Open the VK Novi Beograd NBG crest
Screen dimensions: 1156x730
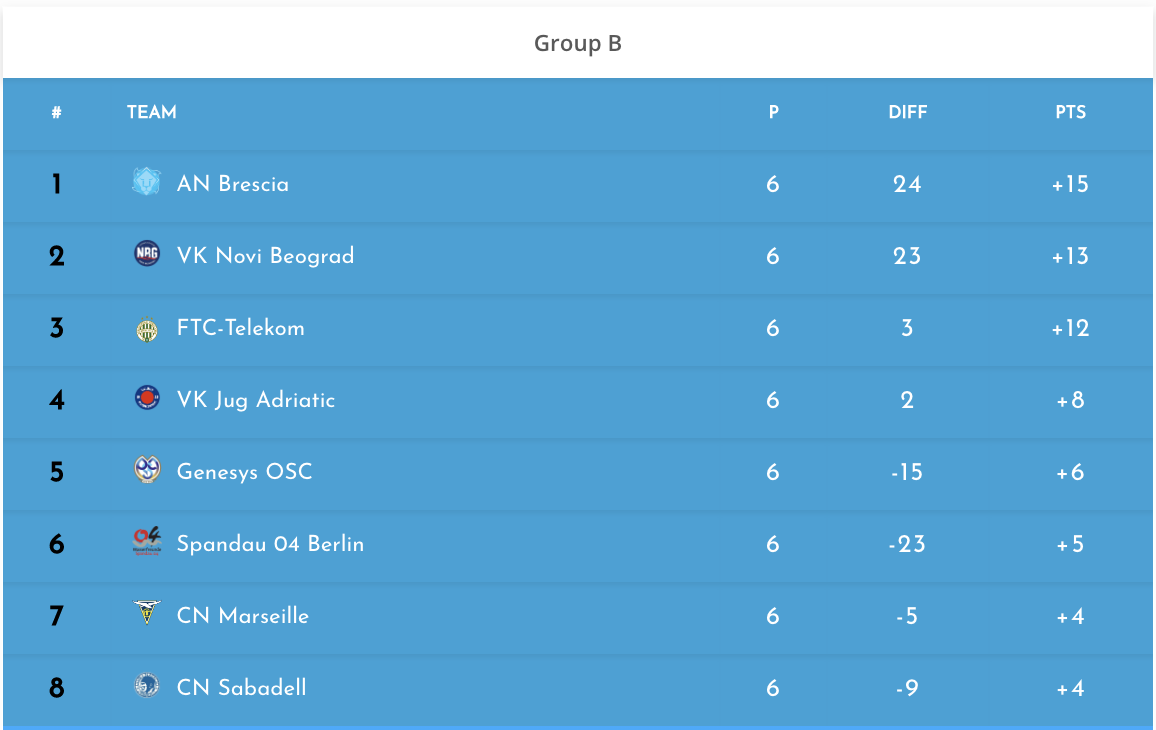[147, 254]
